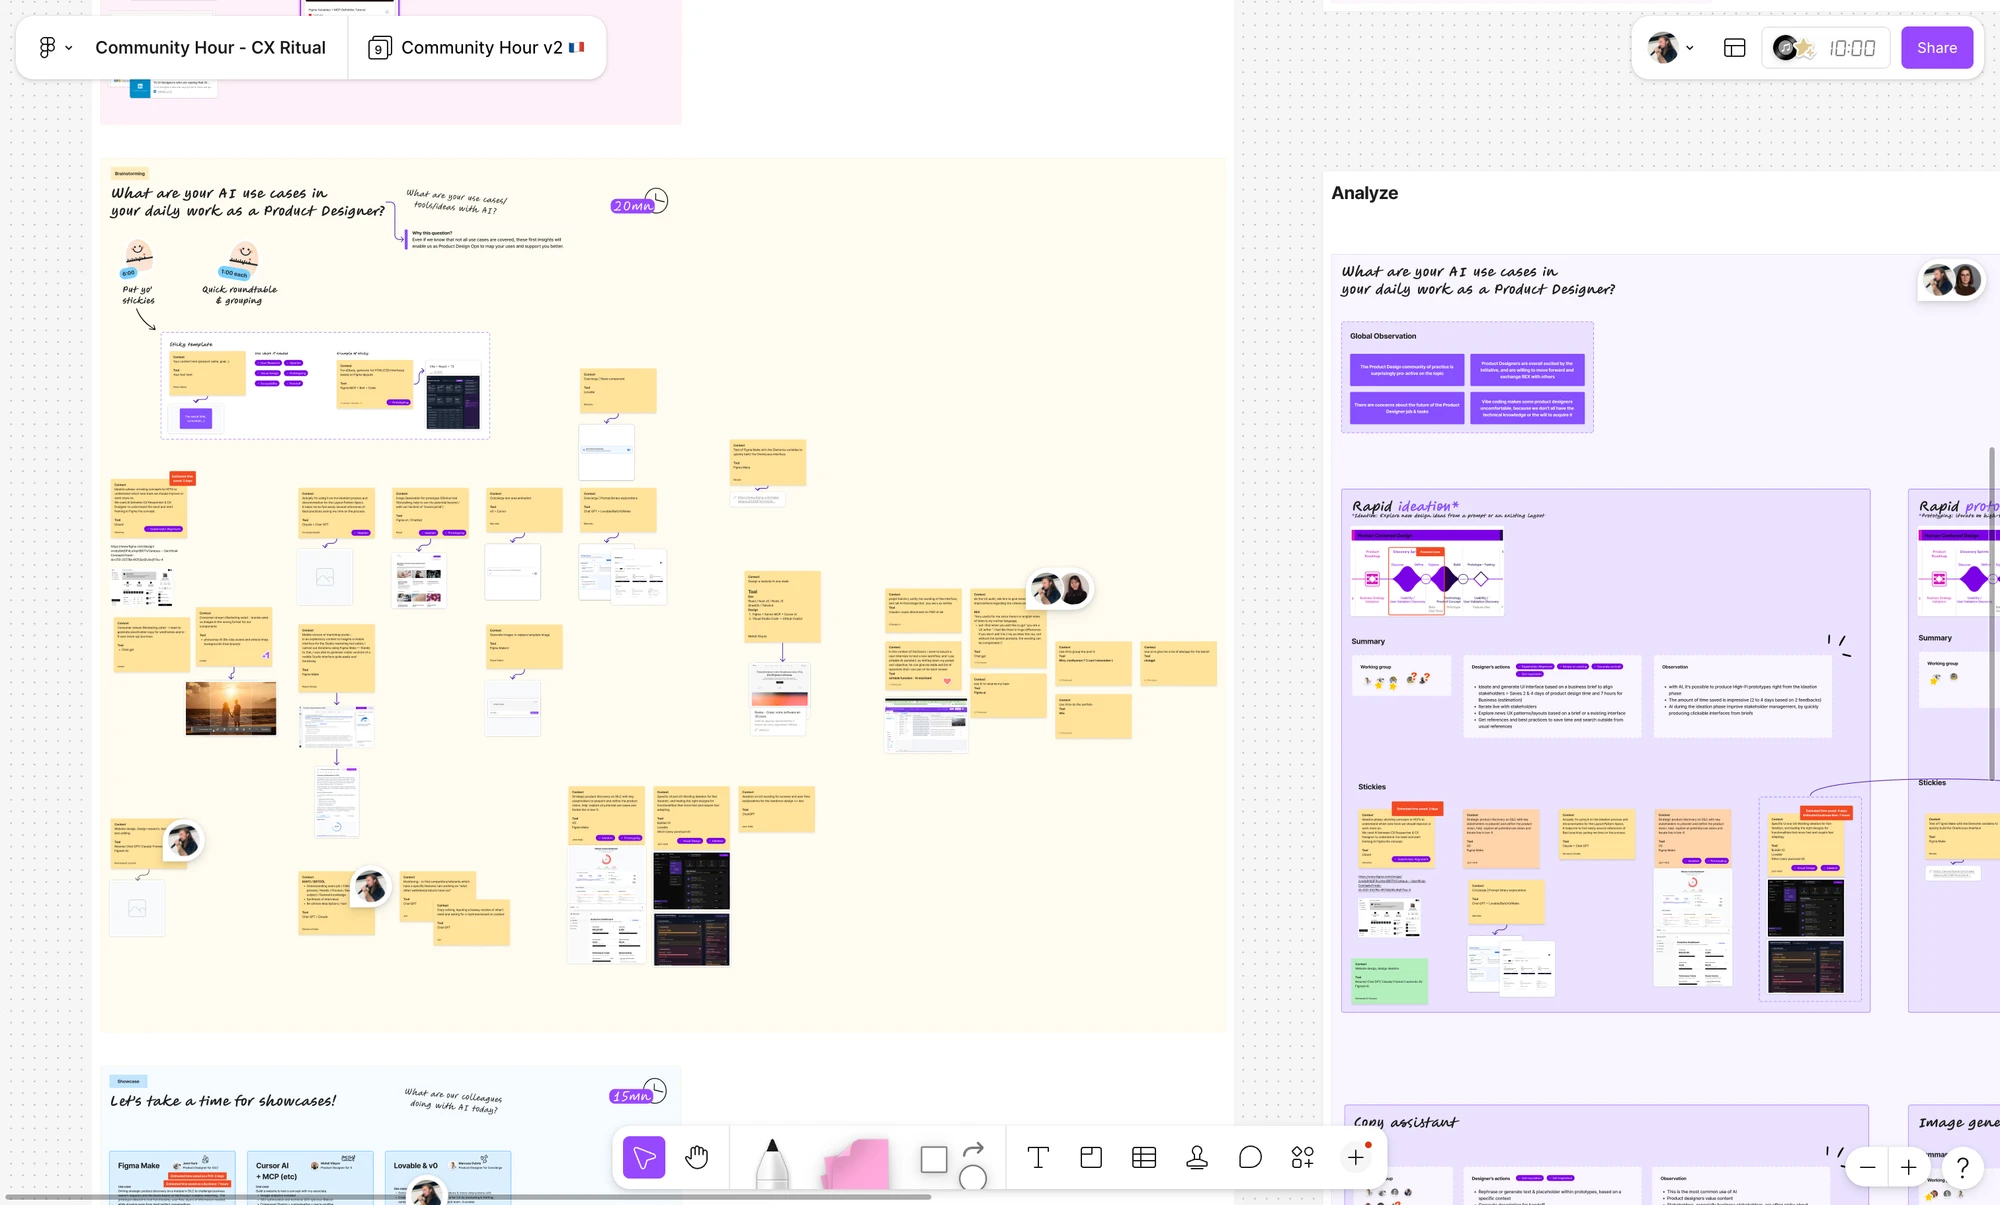The height and width of the screenshot is (1205, 2000).
Task: Select the Copy assistant section title
Action: [x=1406, y=1122]
